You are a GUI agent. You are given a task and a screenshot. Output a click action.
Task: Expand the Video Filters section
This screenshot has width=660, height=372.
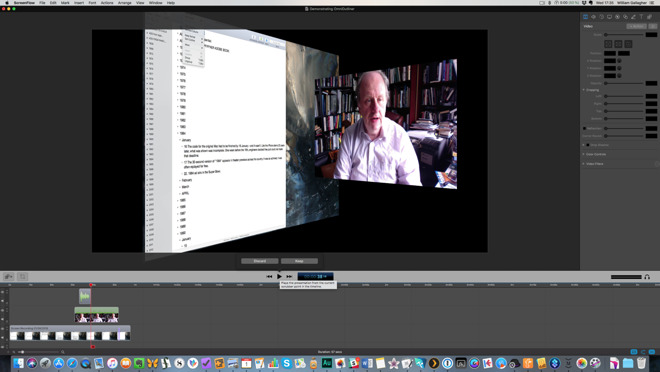point(583,164)
